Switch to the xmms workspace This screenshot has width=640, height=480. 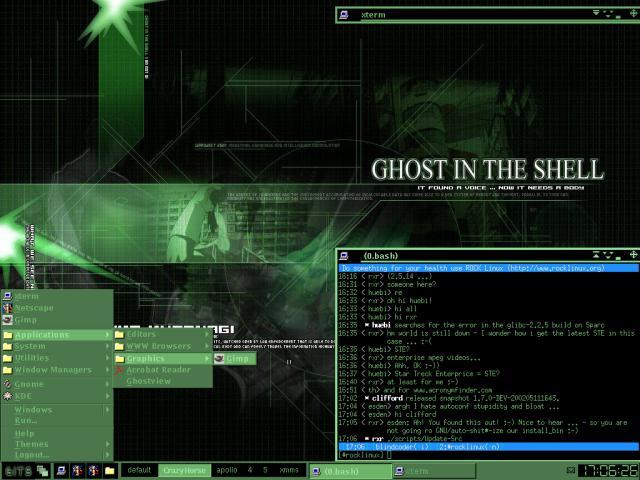pos(289,470)
